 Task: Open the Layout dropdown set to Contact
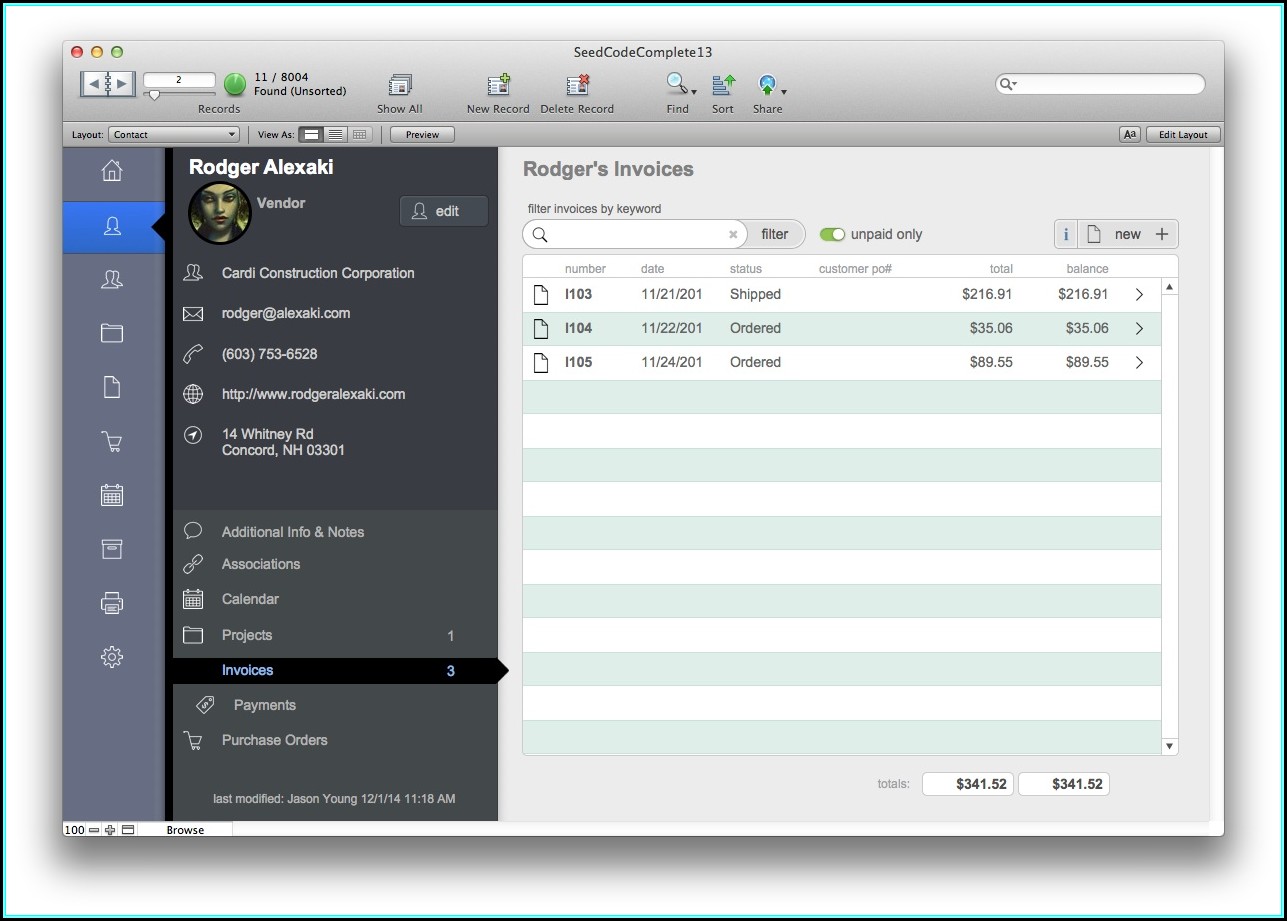[174, 134]
